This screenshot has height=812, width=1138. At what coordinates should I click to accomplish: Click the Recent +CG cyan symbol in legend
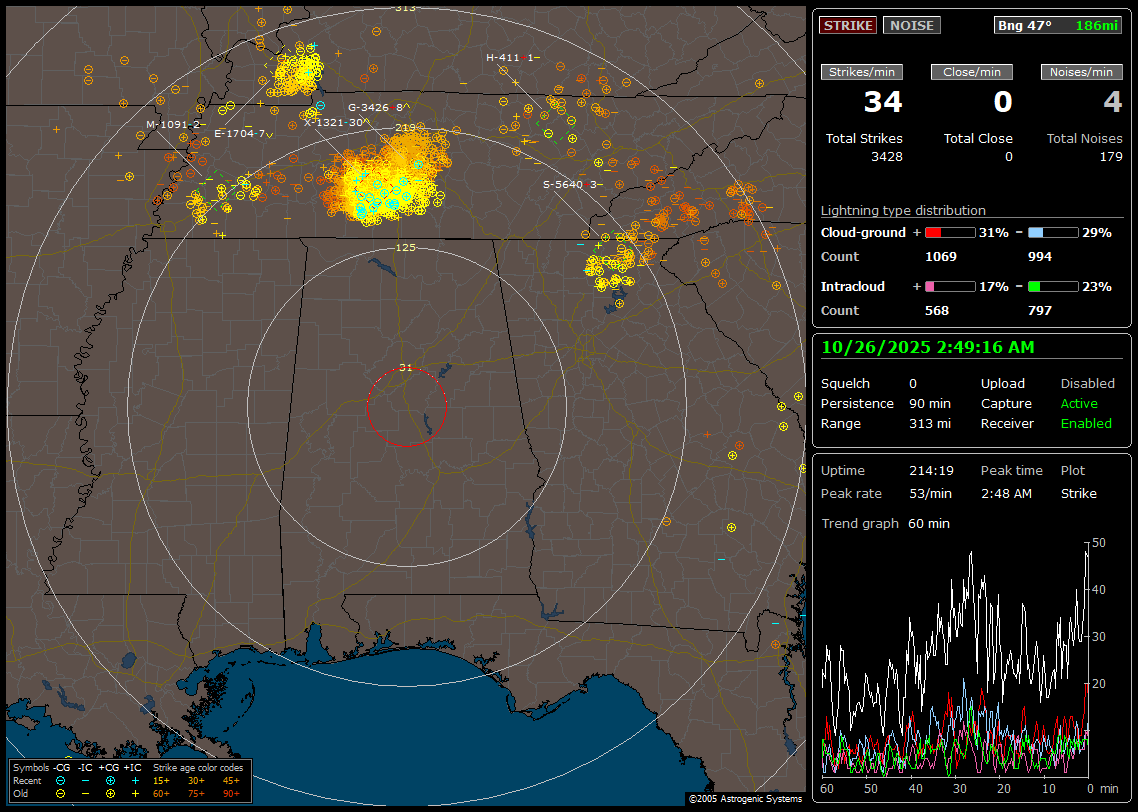(x=110, y=780)
